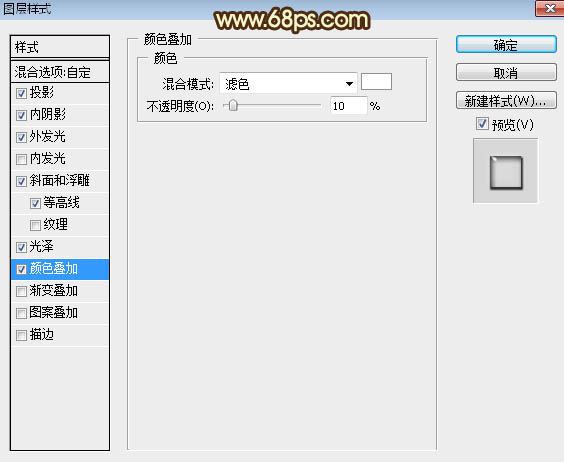Toggle the 斜面和浮雕 checkbox
The image size is (564, 462).
21,181
